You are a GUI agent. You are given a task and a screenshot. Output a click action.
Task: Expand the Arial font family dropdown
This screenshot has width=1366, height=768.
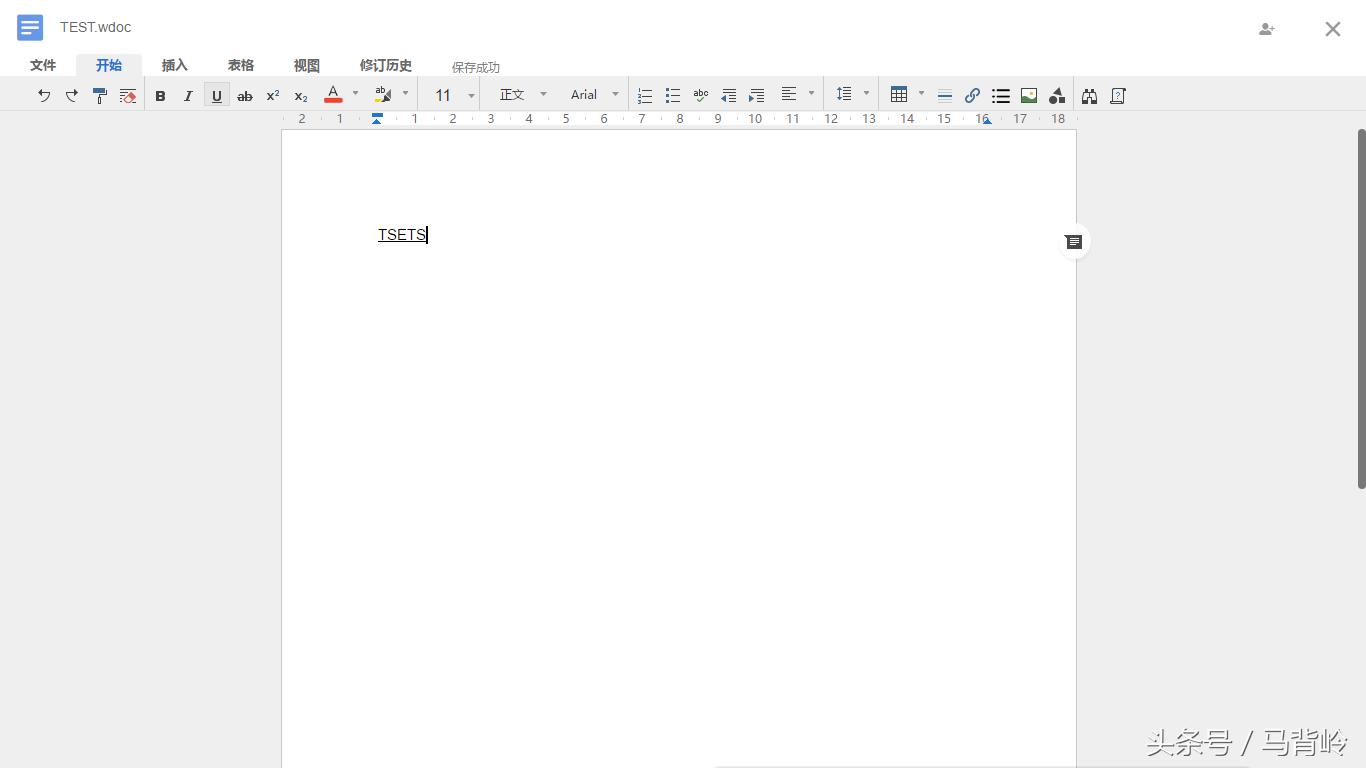coord(594,96)
